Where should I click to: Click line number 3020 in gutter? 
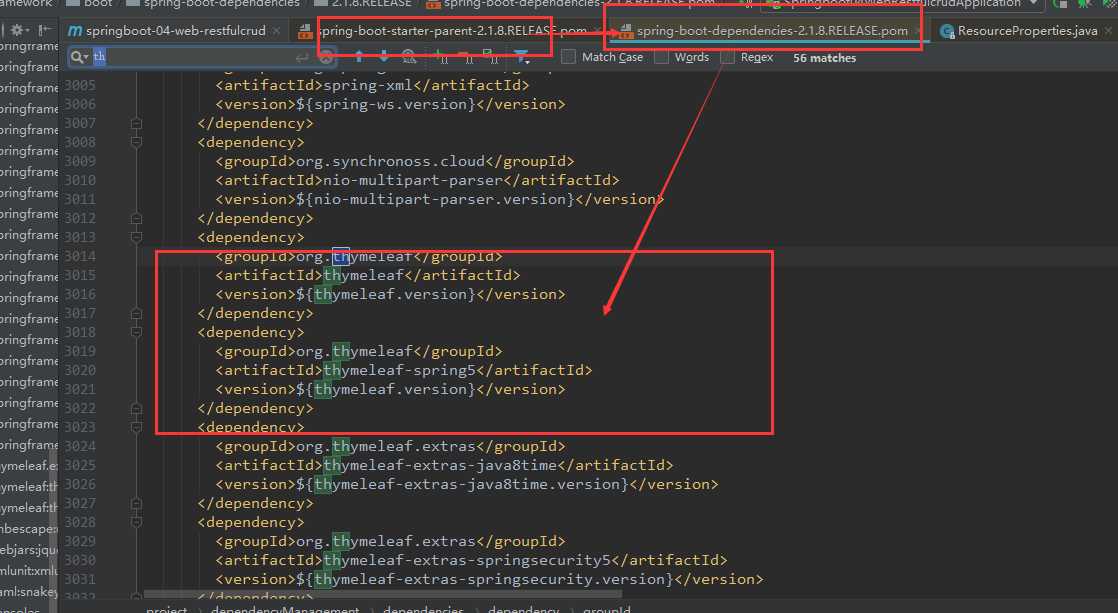(80, 370)
